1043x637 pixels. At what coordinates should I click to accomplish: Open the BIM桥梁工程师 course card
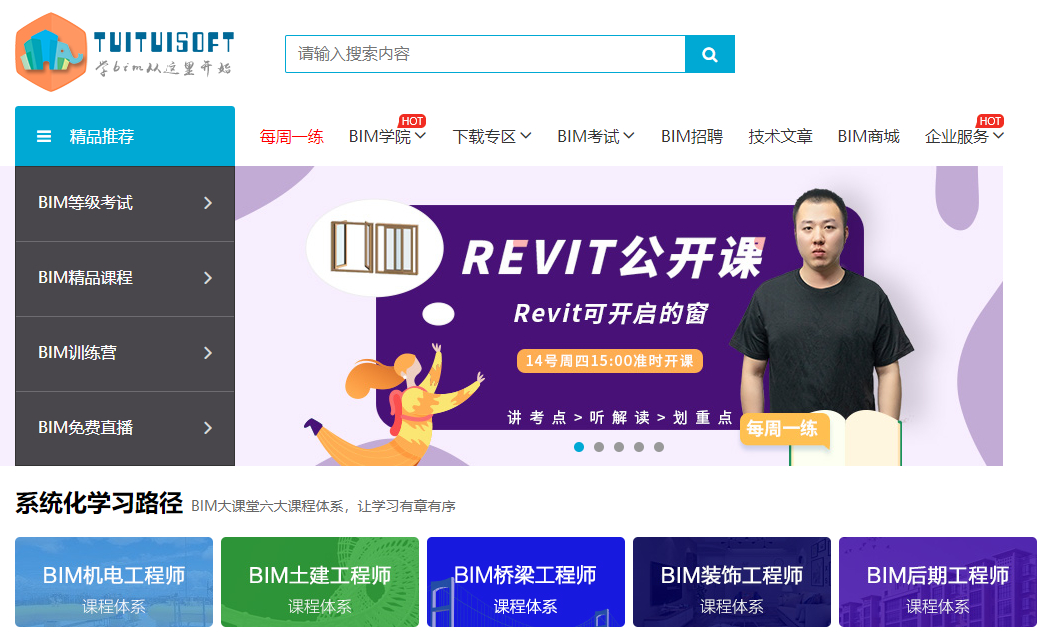[x=525, y=582]
